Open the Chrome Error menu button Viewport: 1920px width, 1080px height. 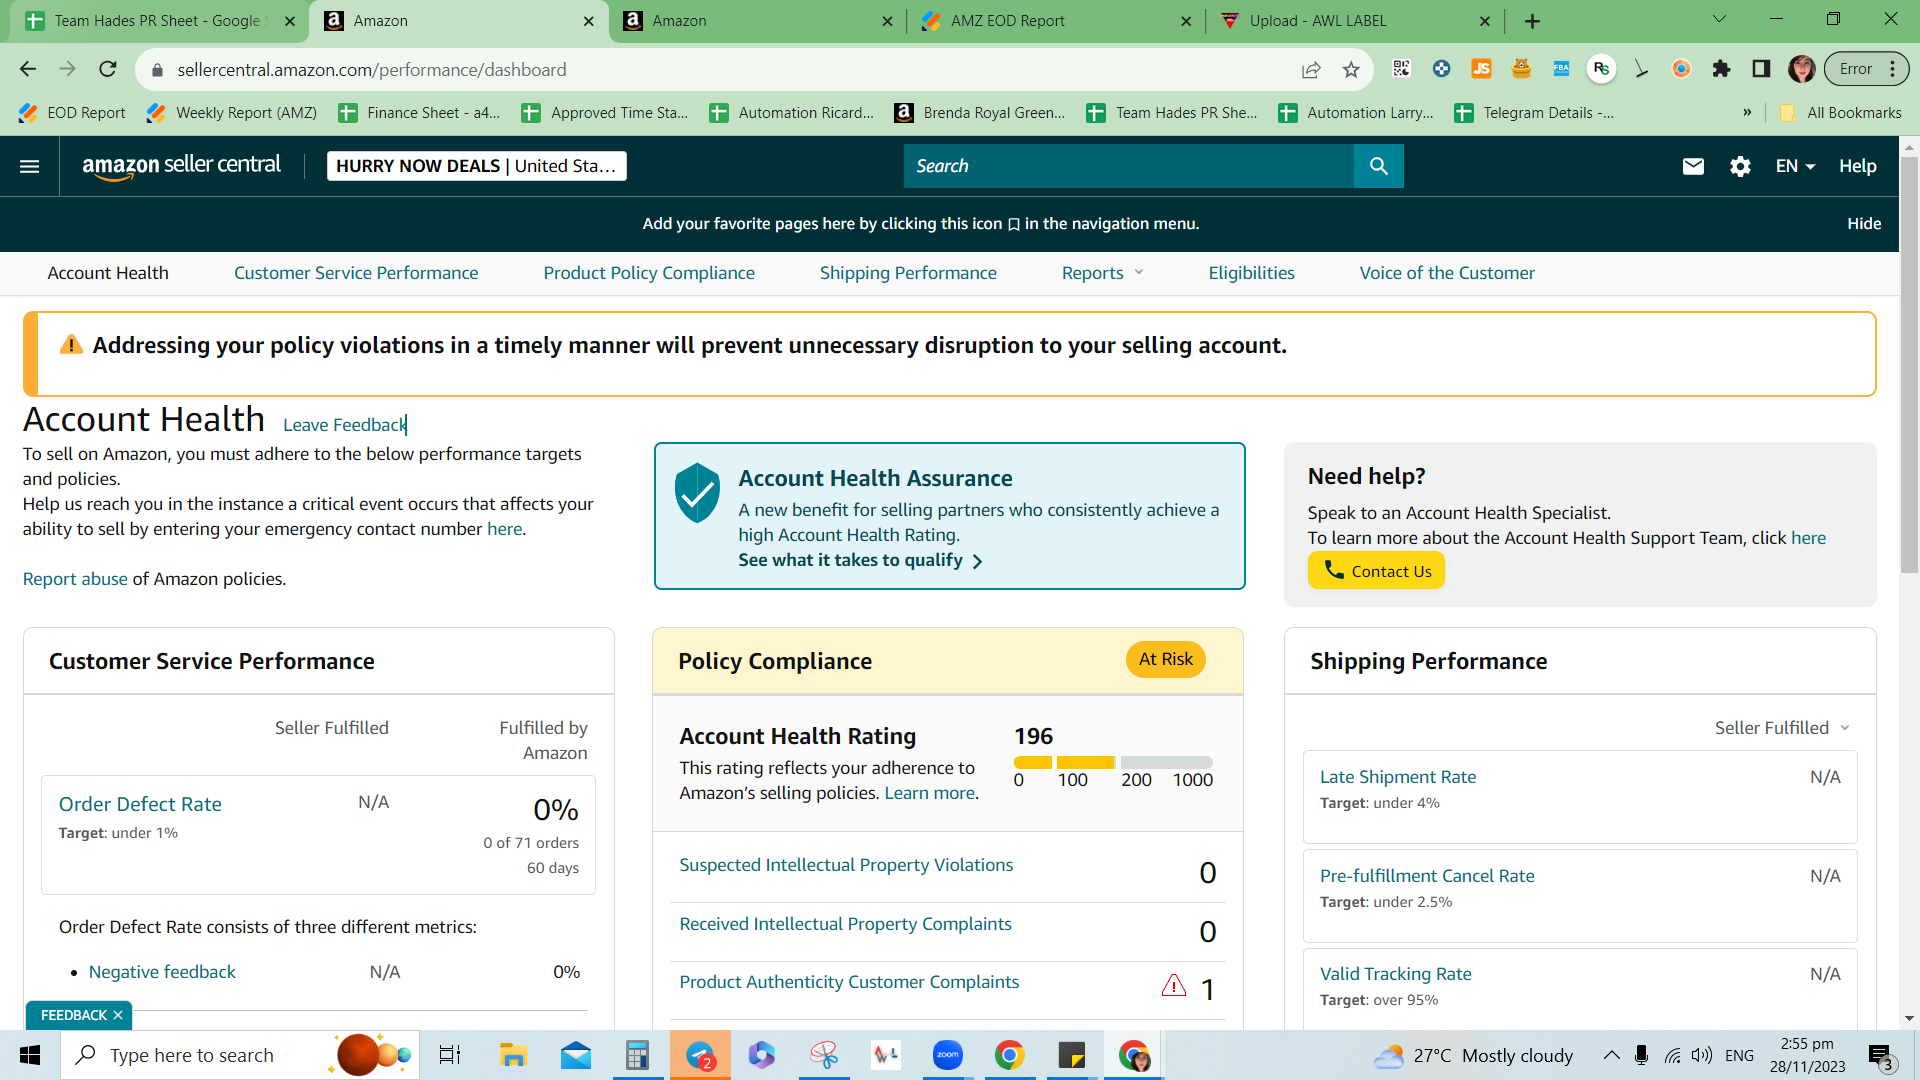pyautogui.click(x=1866, y=69)
